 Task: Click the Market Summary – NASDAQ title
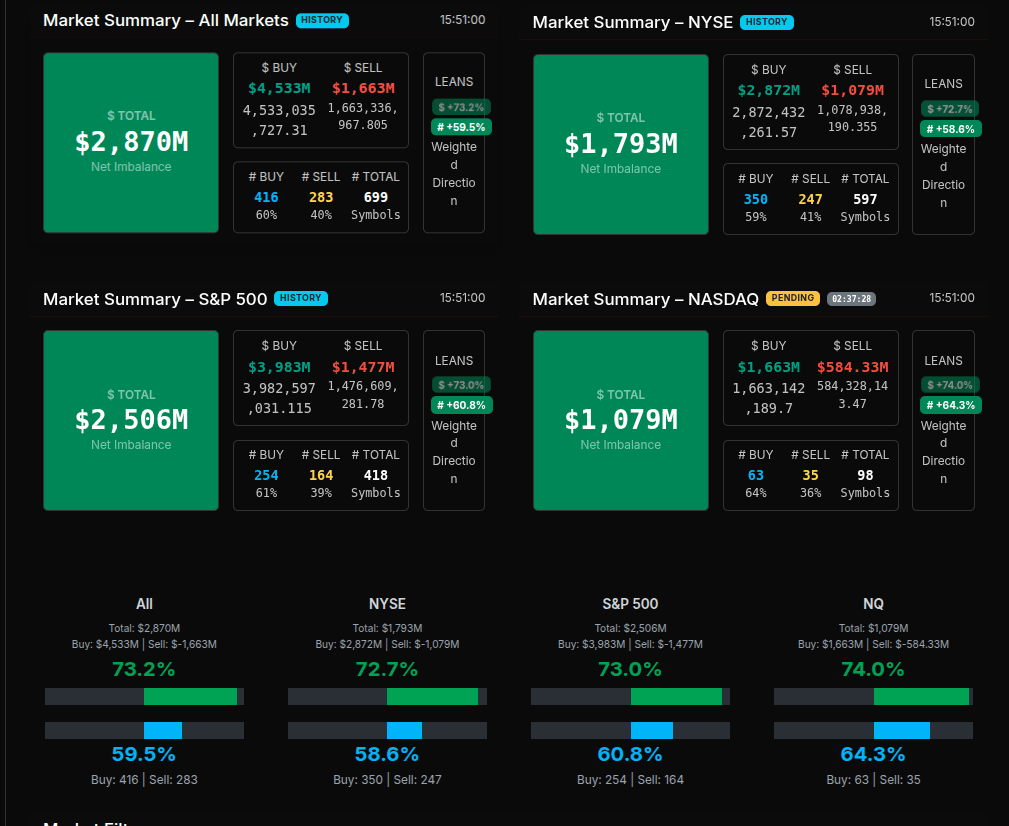tap(645, 299)
